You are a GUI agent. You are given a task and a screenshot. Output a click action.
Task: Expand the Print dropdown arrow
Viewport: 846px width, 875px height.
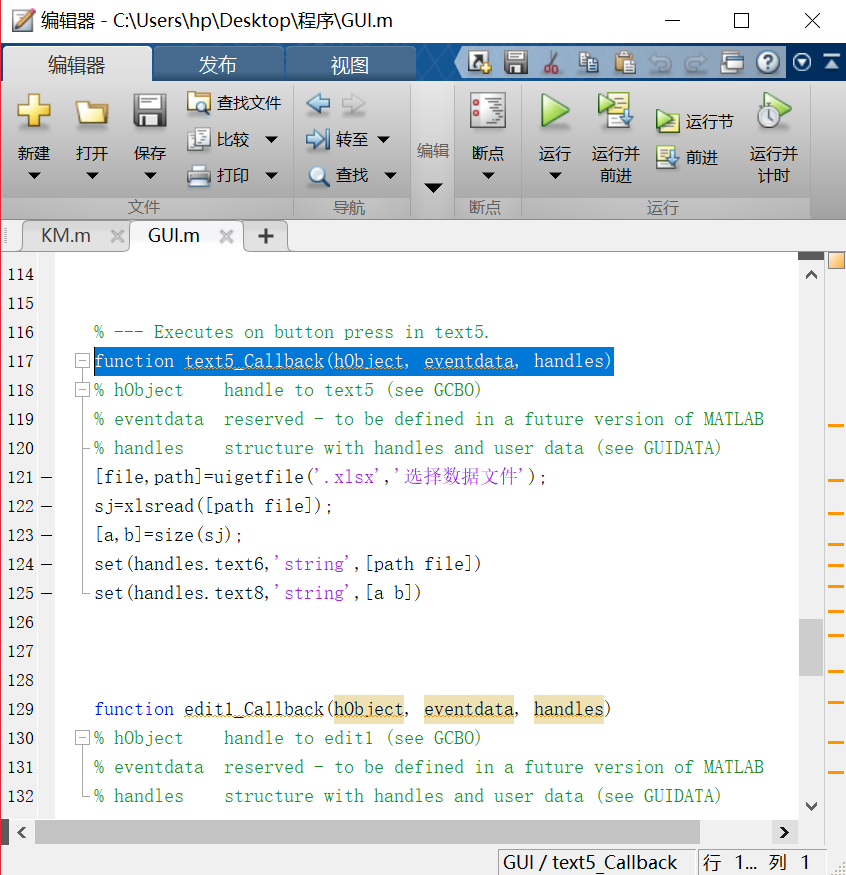click(x=271, y=175)
